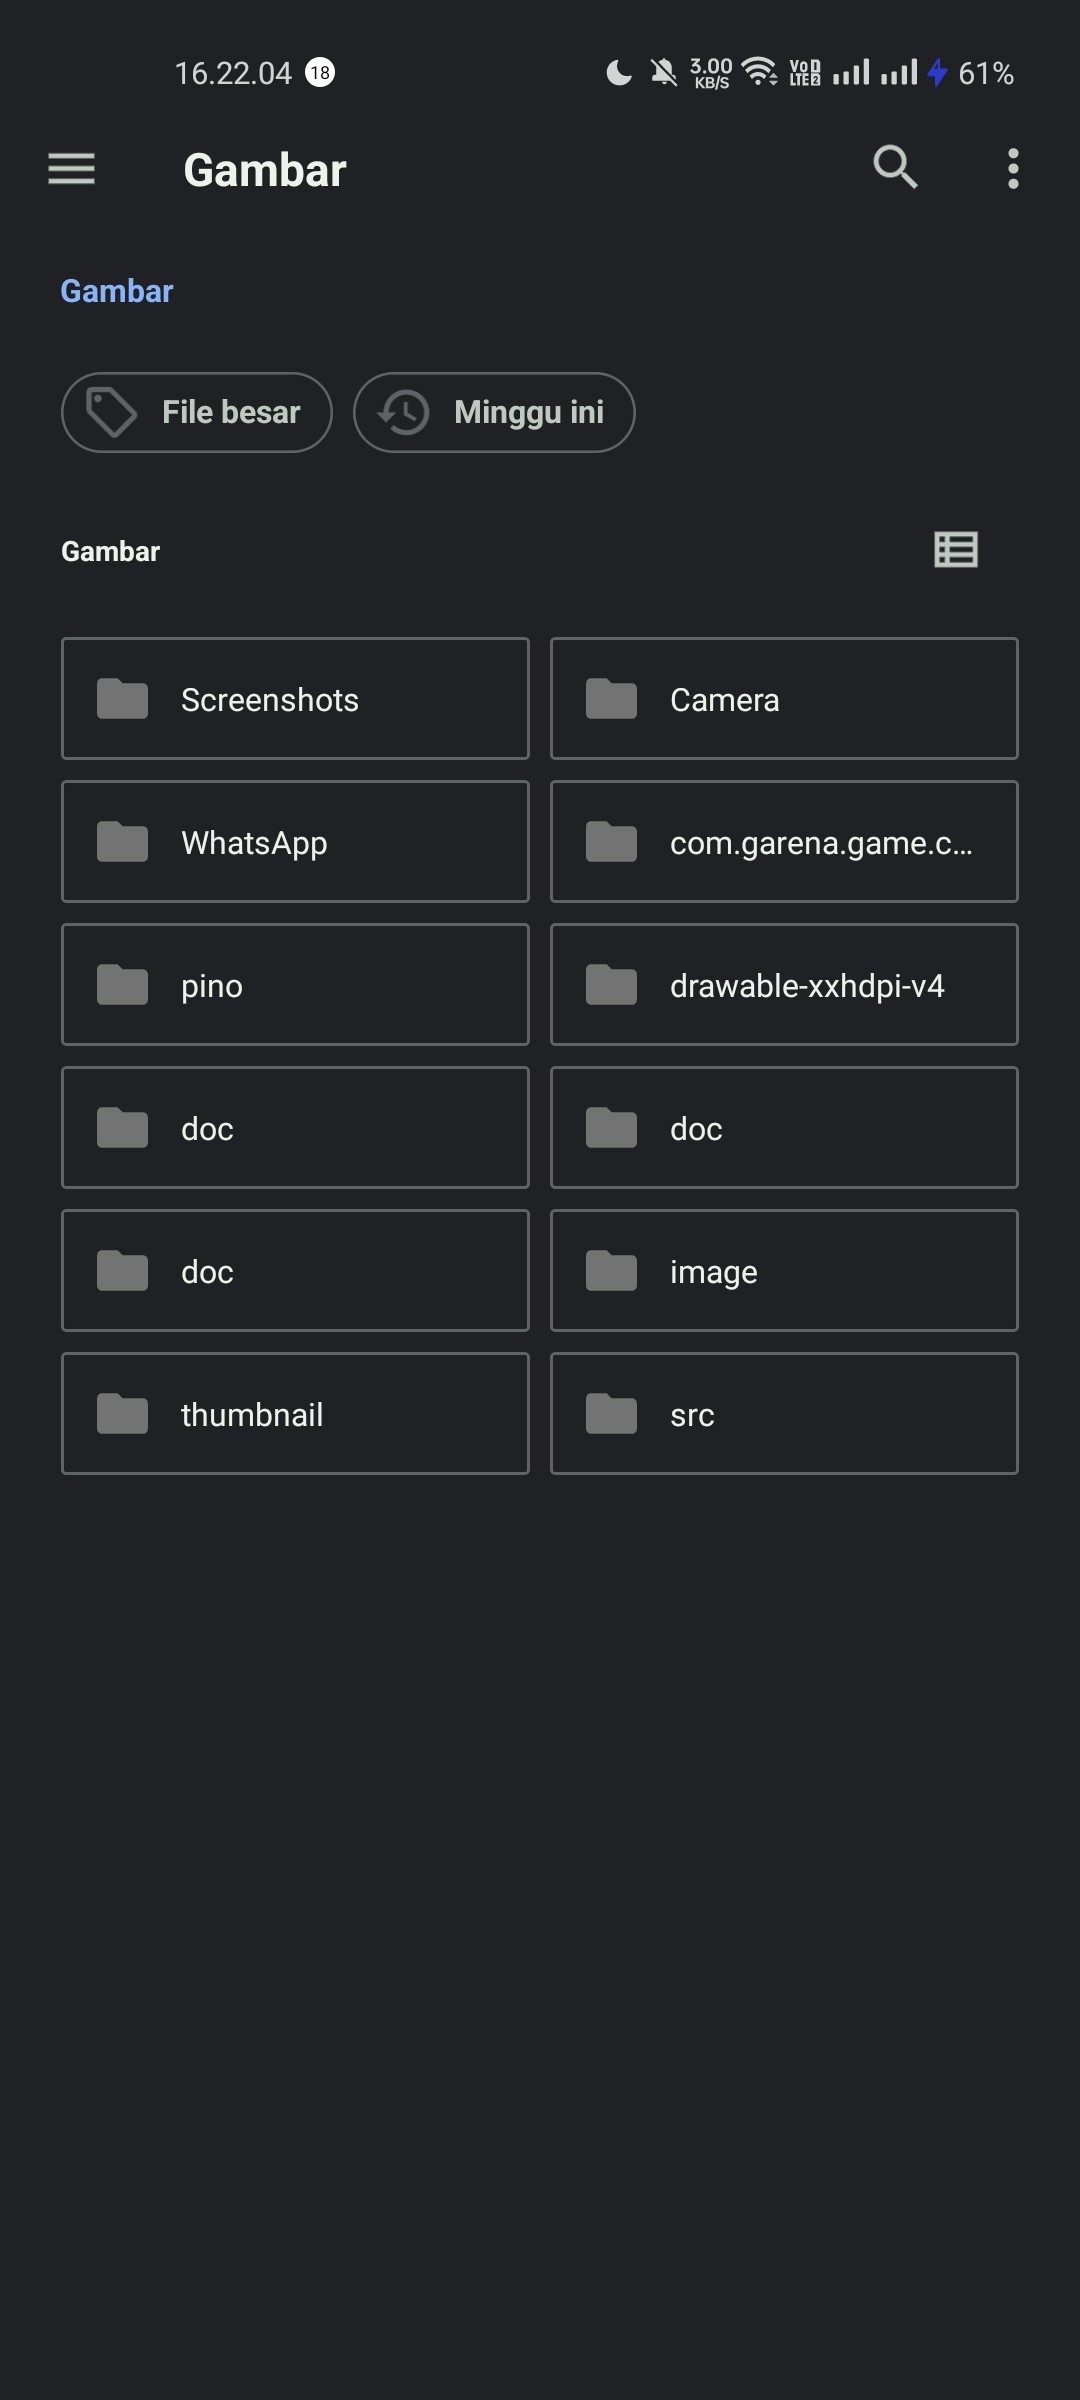Viewport: 1080px width, 2400px height.
Task: Open the hamburger navigation menu
Action: tap(71, 169)
